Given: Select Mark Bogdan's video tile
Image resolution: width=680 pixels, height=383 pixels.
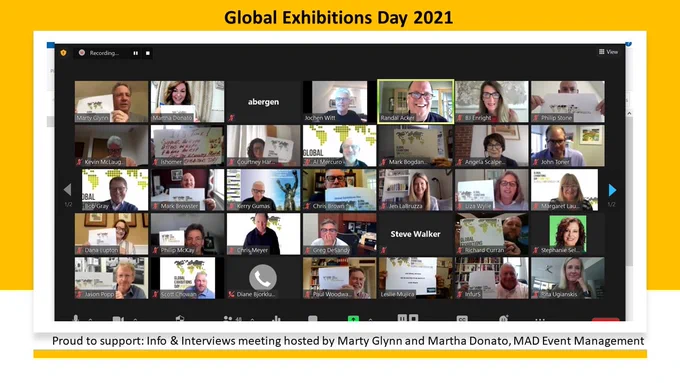Looking at the screenshot, I should (415, 146).
